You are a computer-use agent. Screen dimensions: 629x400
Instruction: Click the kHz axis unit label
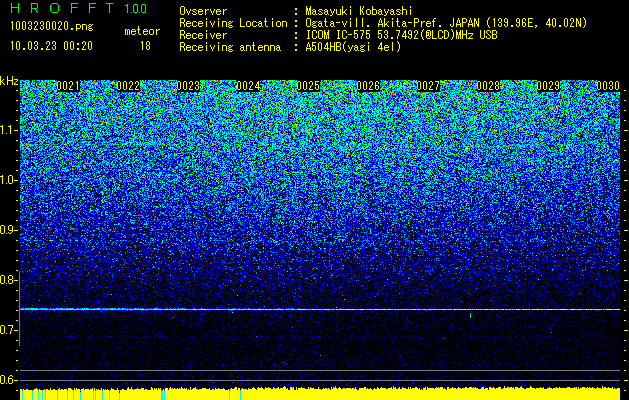click(x=9, y=81)
